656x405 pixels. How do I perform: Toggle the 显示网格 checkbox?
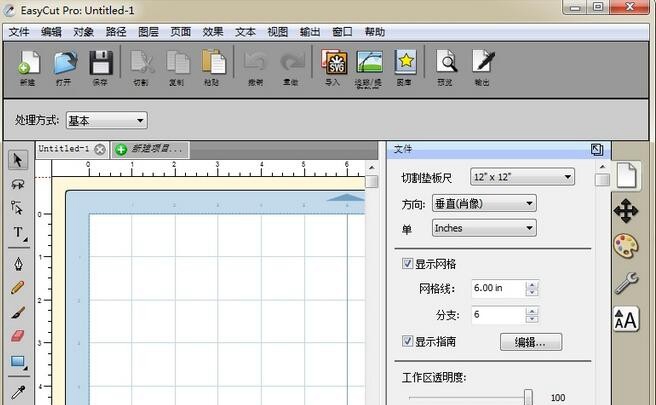pyautogui.click(x=407, y=263)
